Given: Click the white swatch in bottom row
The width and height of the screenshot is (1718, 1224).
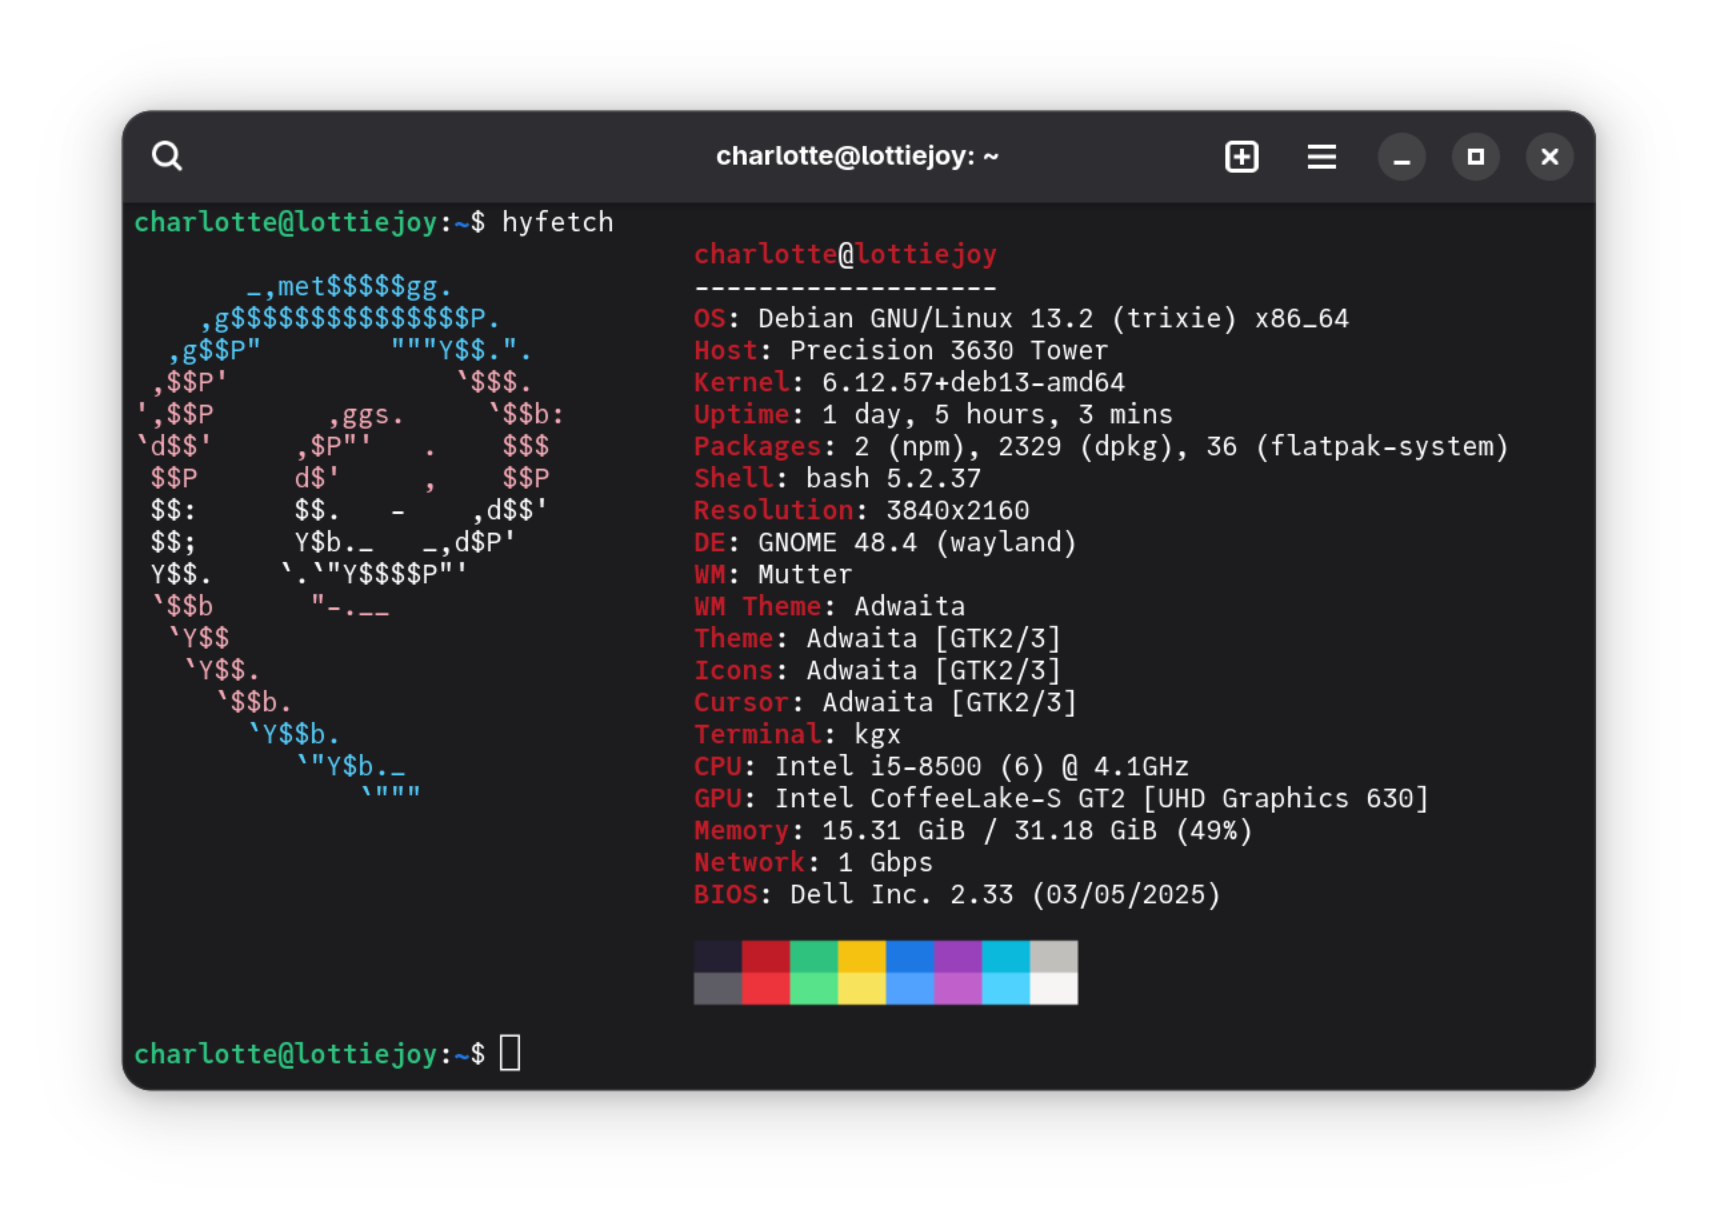Looking at the screenshot, I should (1053, 988).
